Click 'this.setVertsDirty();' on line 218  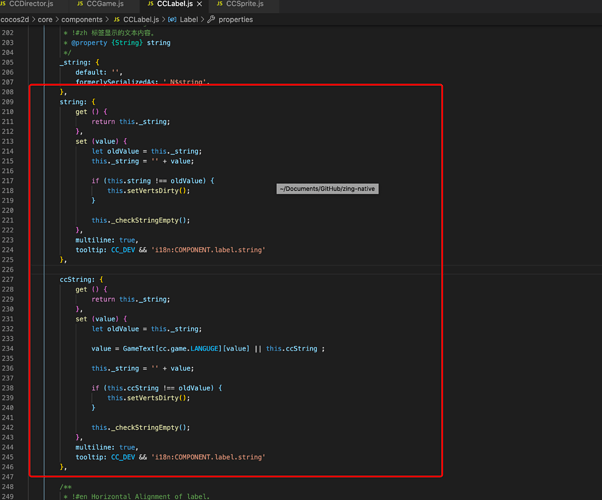pos(149,191)
